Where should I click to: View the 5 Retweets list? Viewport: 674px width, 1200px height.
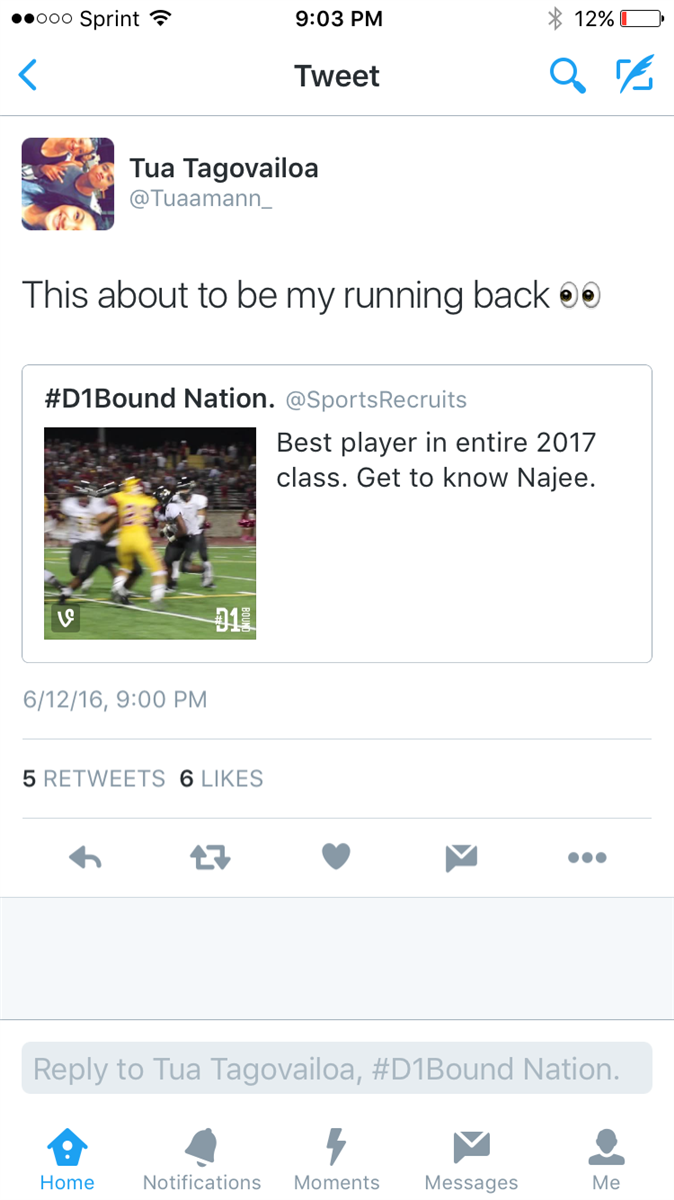point(94,779)
